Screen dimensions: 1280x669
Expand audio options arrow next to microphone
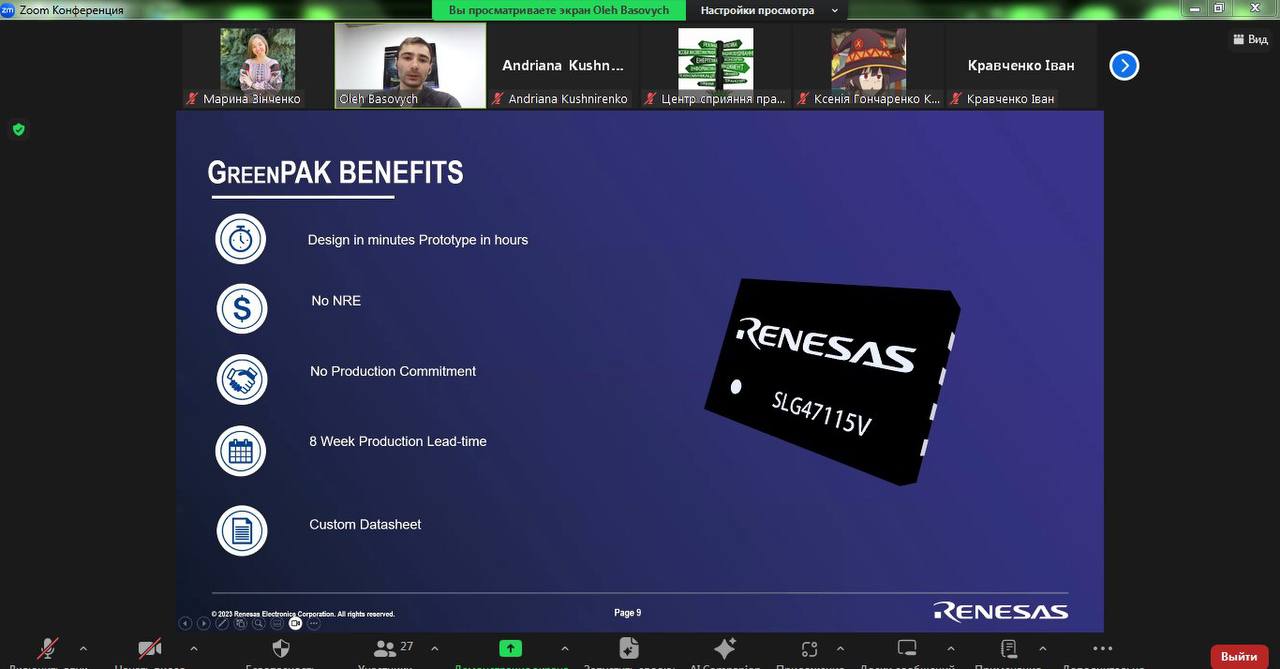point(83,648)
